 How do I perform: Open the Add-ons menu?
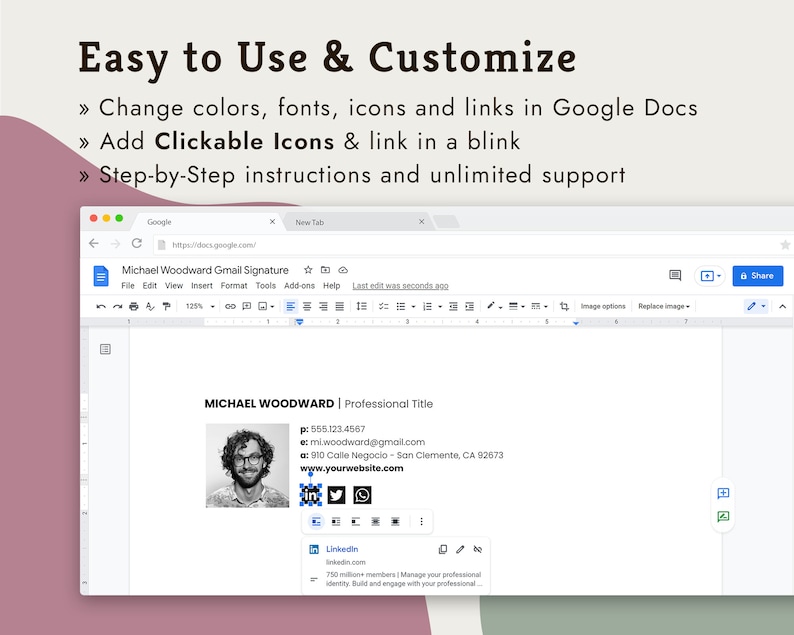click(299, 286)
